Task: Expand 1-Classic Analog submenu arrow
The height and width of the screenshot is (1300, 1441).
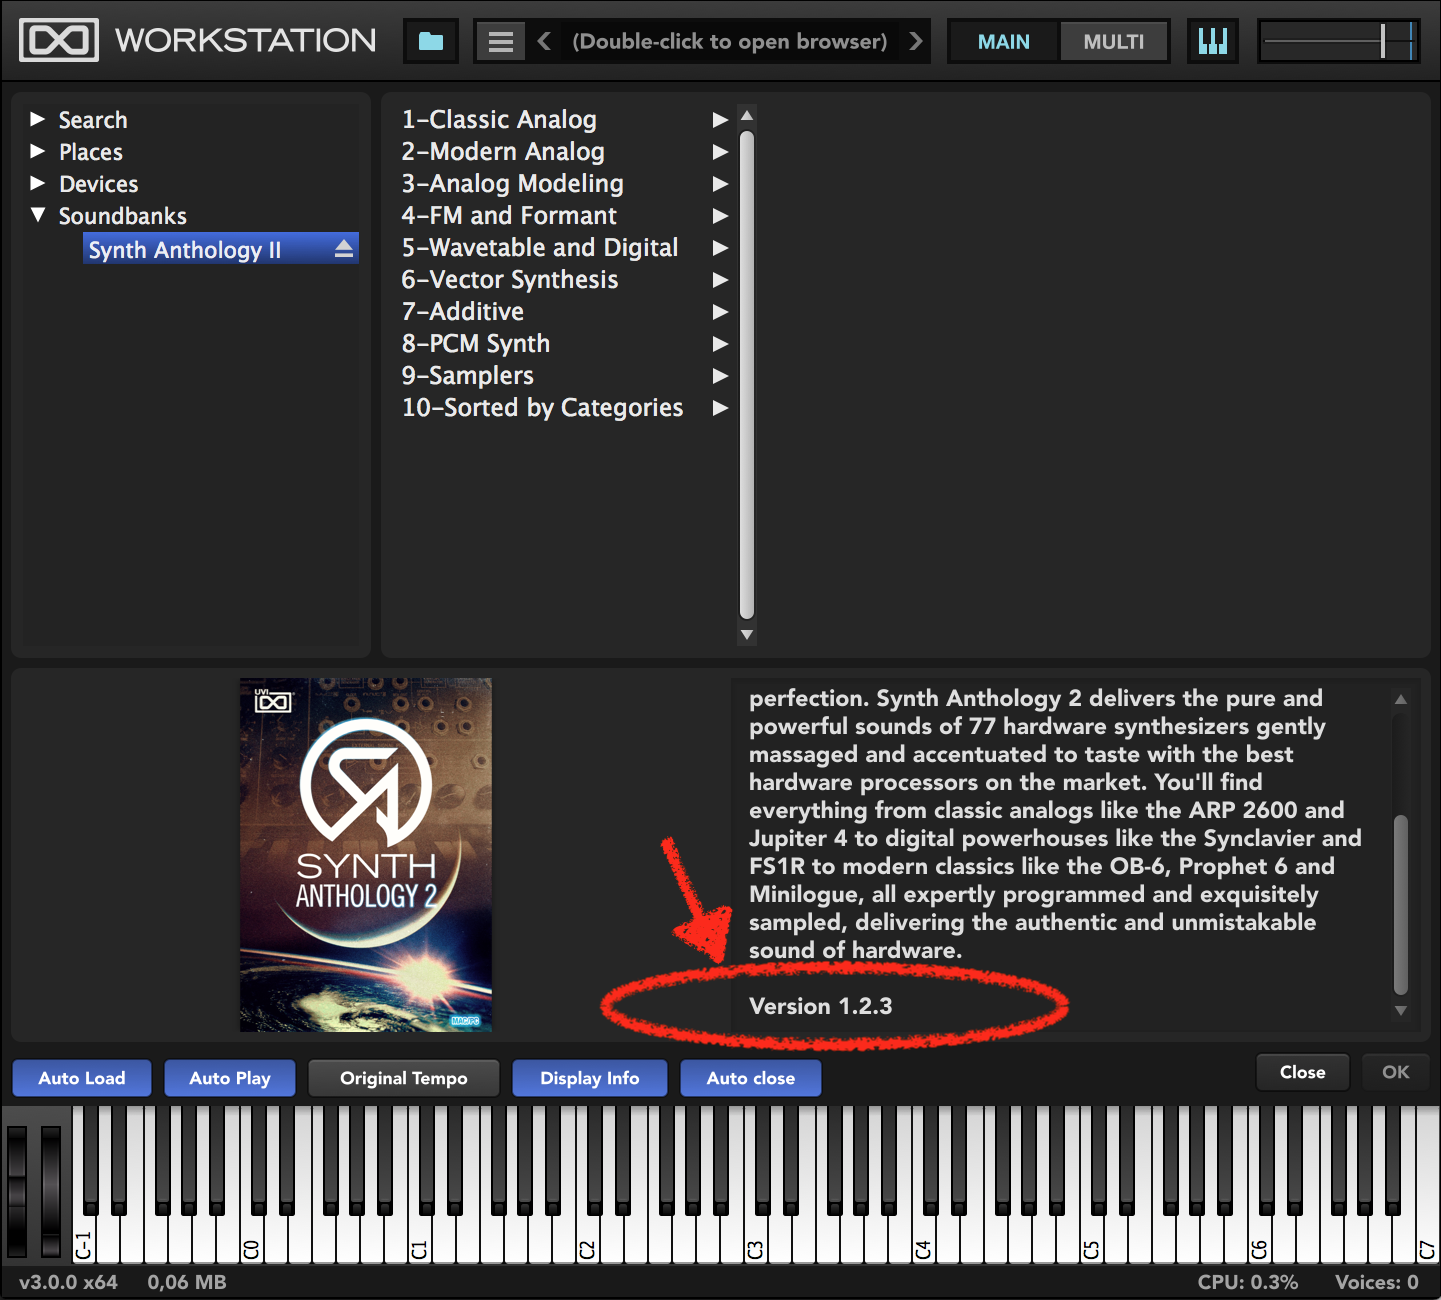Action: click(x=720, y=120)
